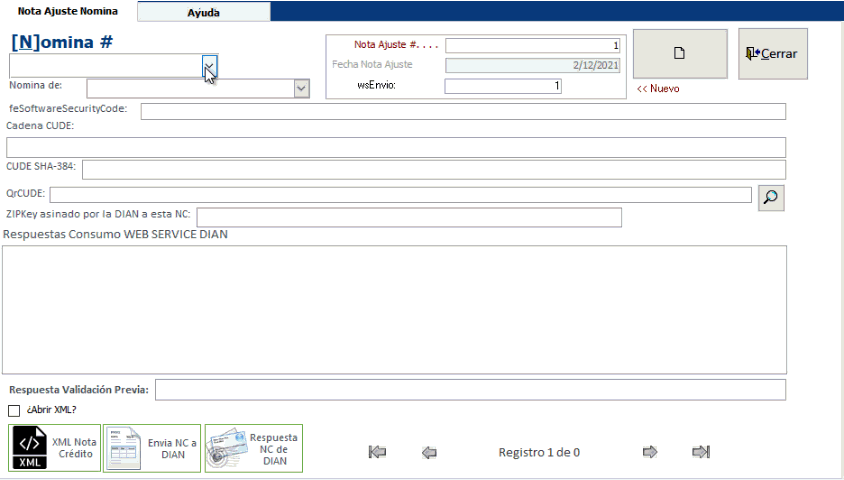Expand the Nomina de combo box
844x480 pixels.
[301, 88]
